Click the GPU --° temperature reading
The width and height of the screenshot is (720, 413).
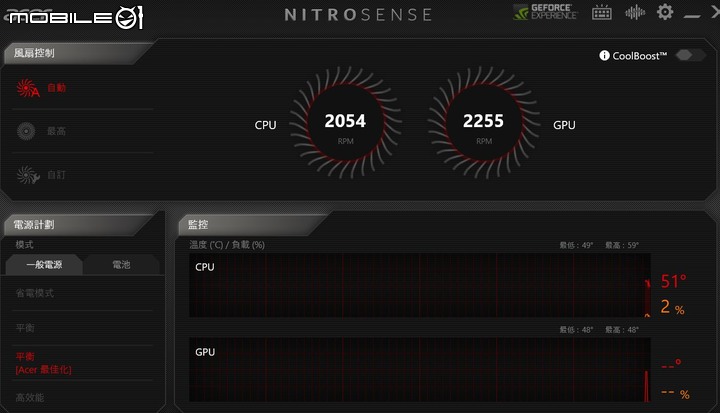pyautogui.click(x=671, y=365)
